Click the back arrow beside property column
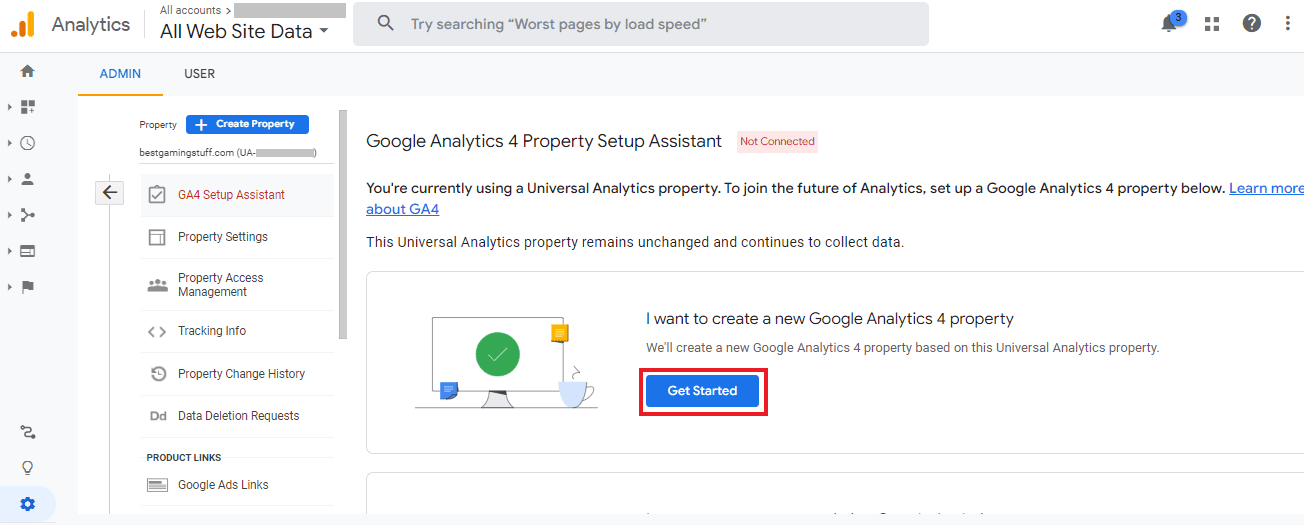 [110, 193]
